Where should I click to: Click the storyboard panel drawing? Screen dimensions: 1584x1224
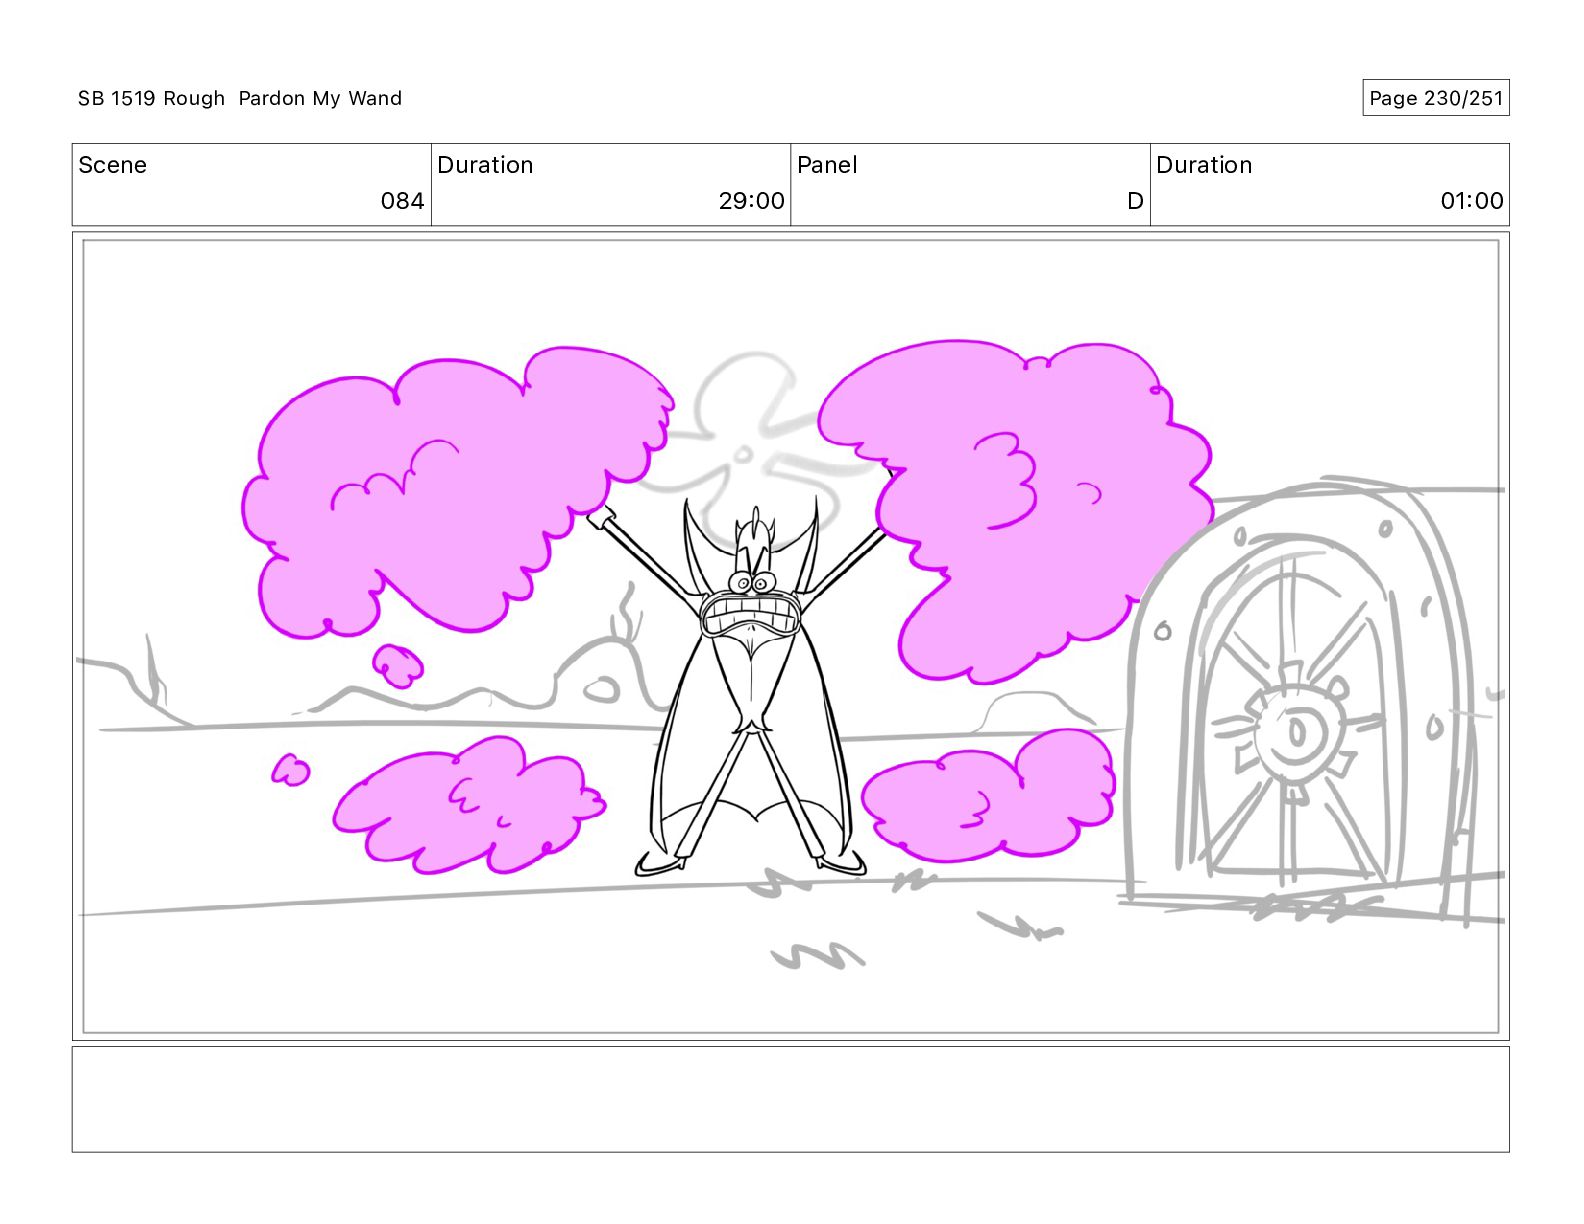[790, 636]
